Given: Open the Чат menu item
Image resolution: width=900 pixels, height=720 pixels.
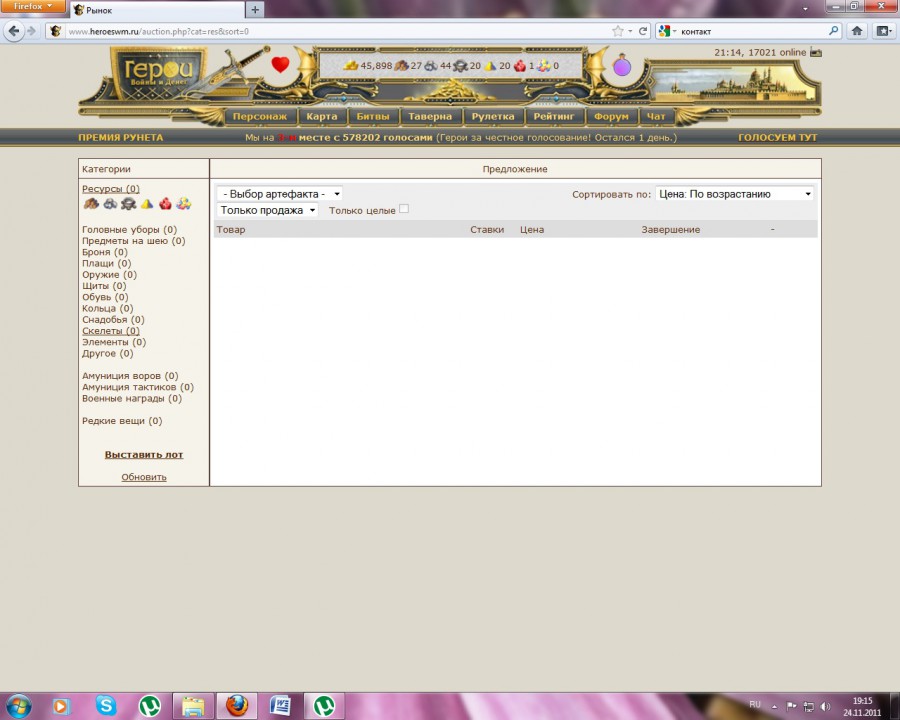Looking at the screenshot, I should [656, 116].
